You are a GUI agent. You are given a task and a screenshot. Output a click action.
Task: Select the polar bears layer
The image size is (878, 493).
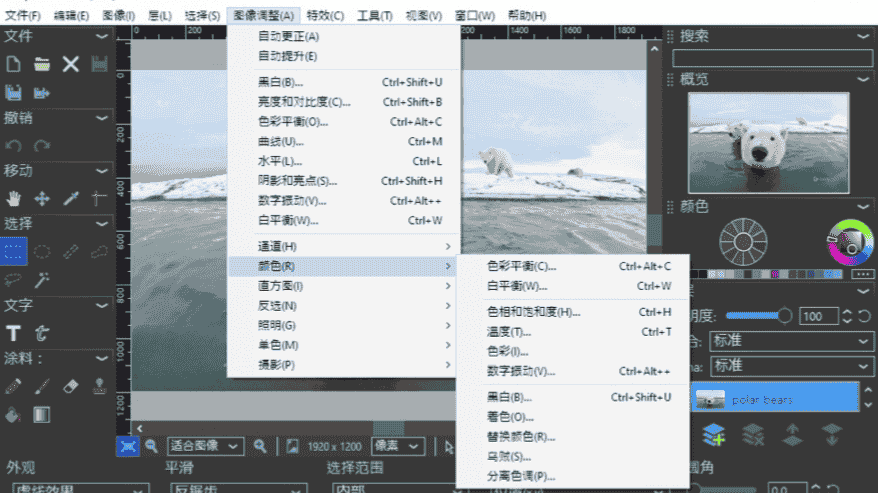pos(775,397)
